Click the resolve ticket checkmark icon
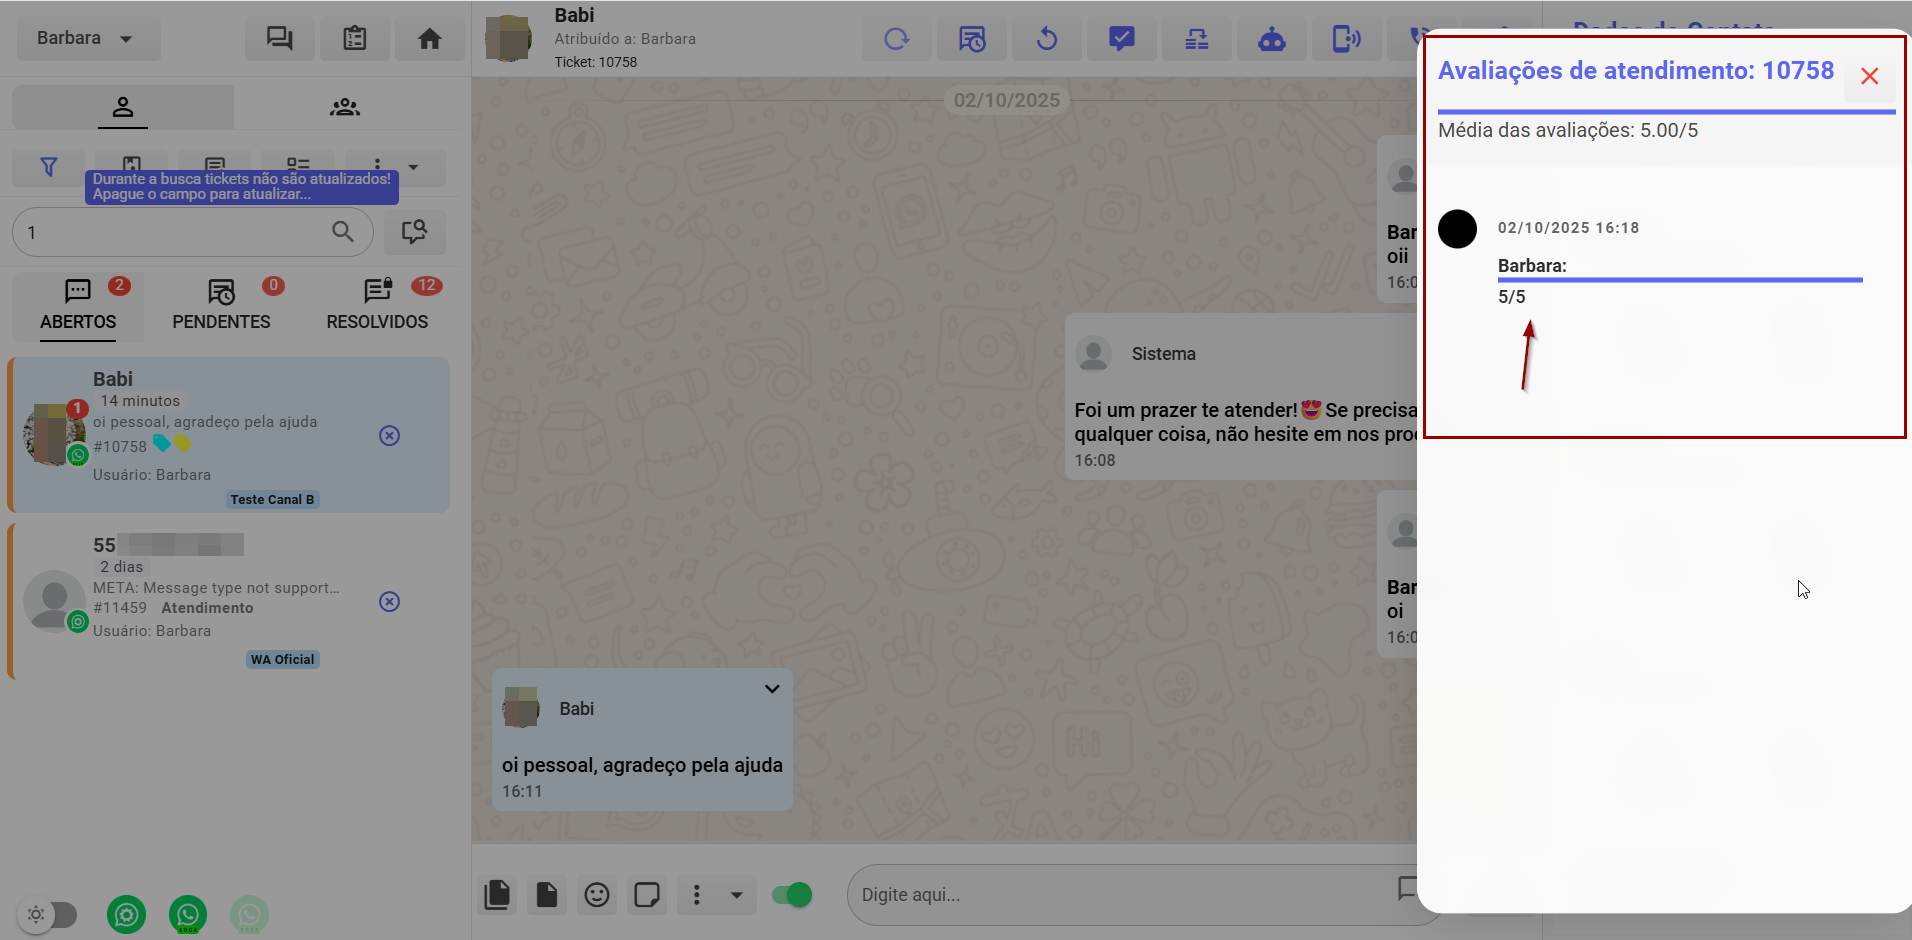Viewport: 1912px width, 940px height. (x=1121, y=39)
